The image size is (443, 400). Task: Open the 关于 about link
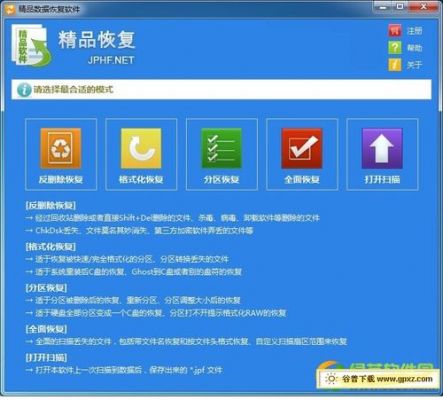pos(414,65)
